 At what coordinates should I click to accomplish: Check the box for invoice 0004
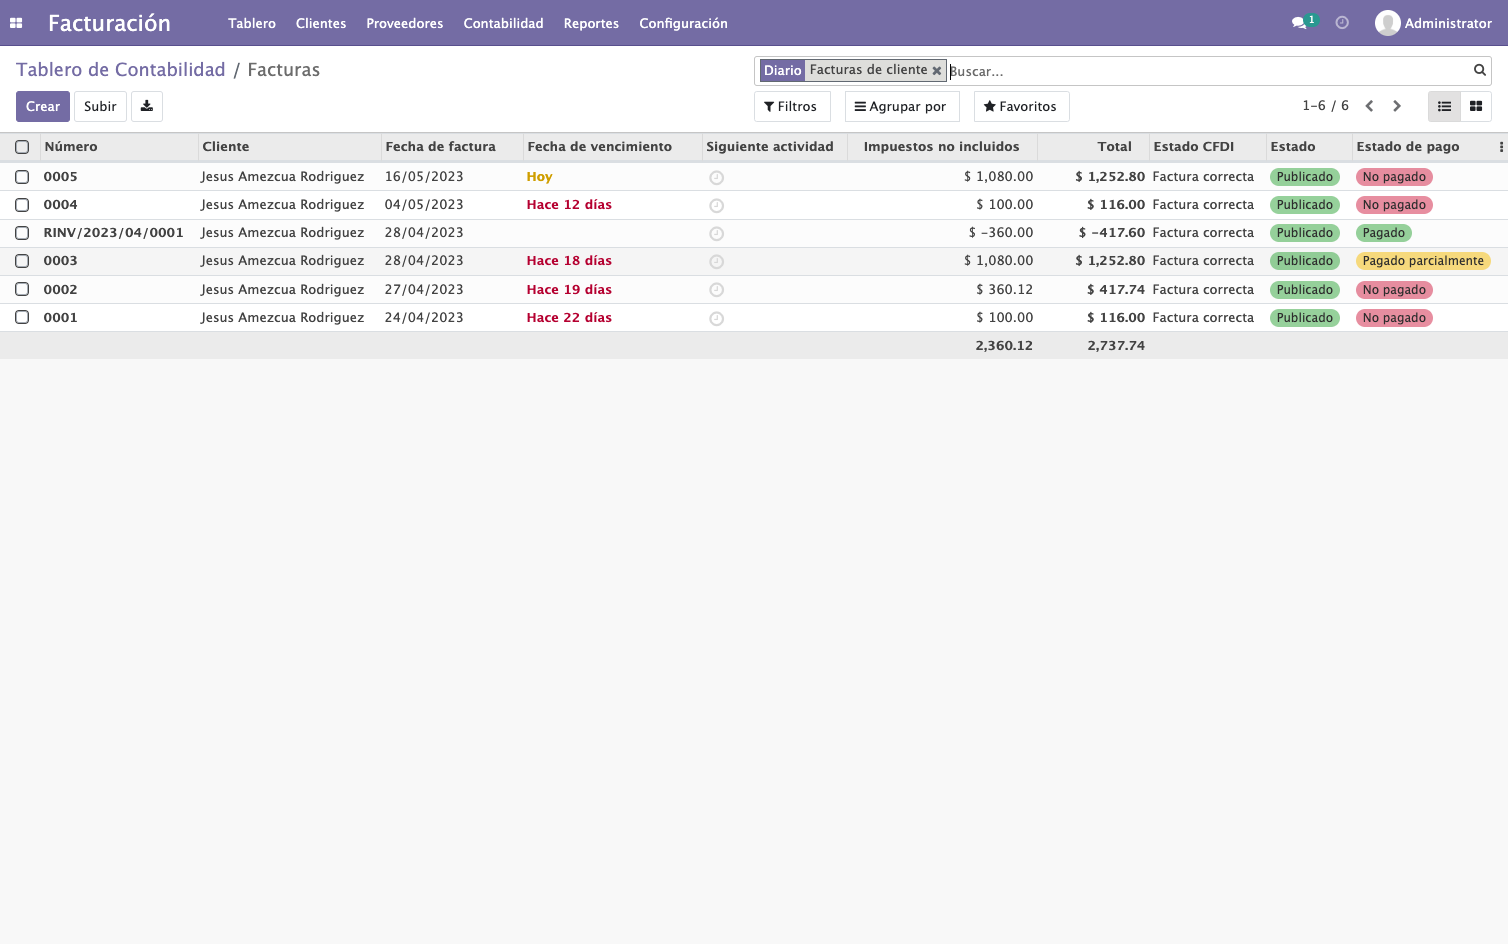click(x=22, y=205)
